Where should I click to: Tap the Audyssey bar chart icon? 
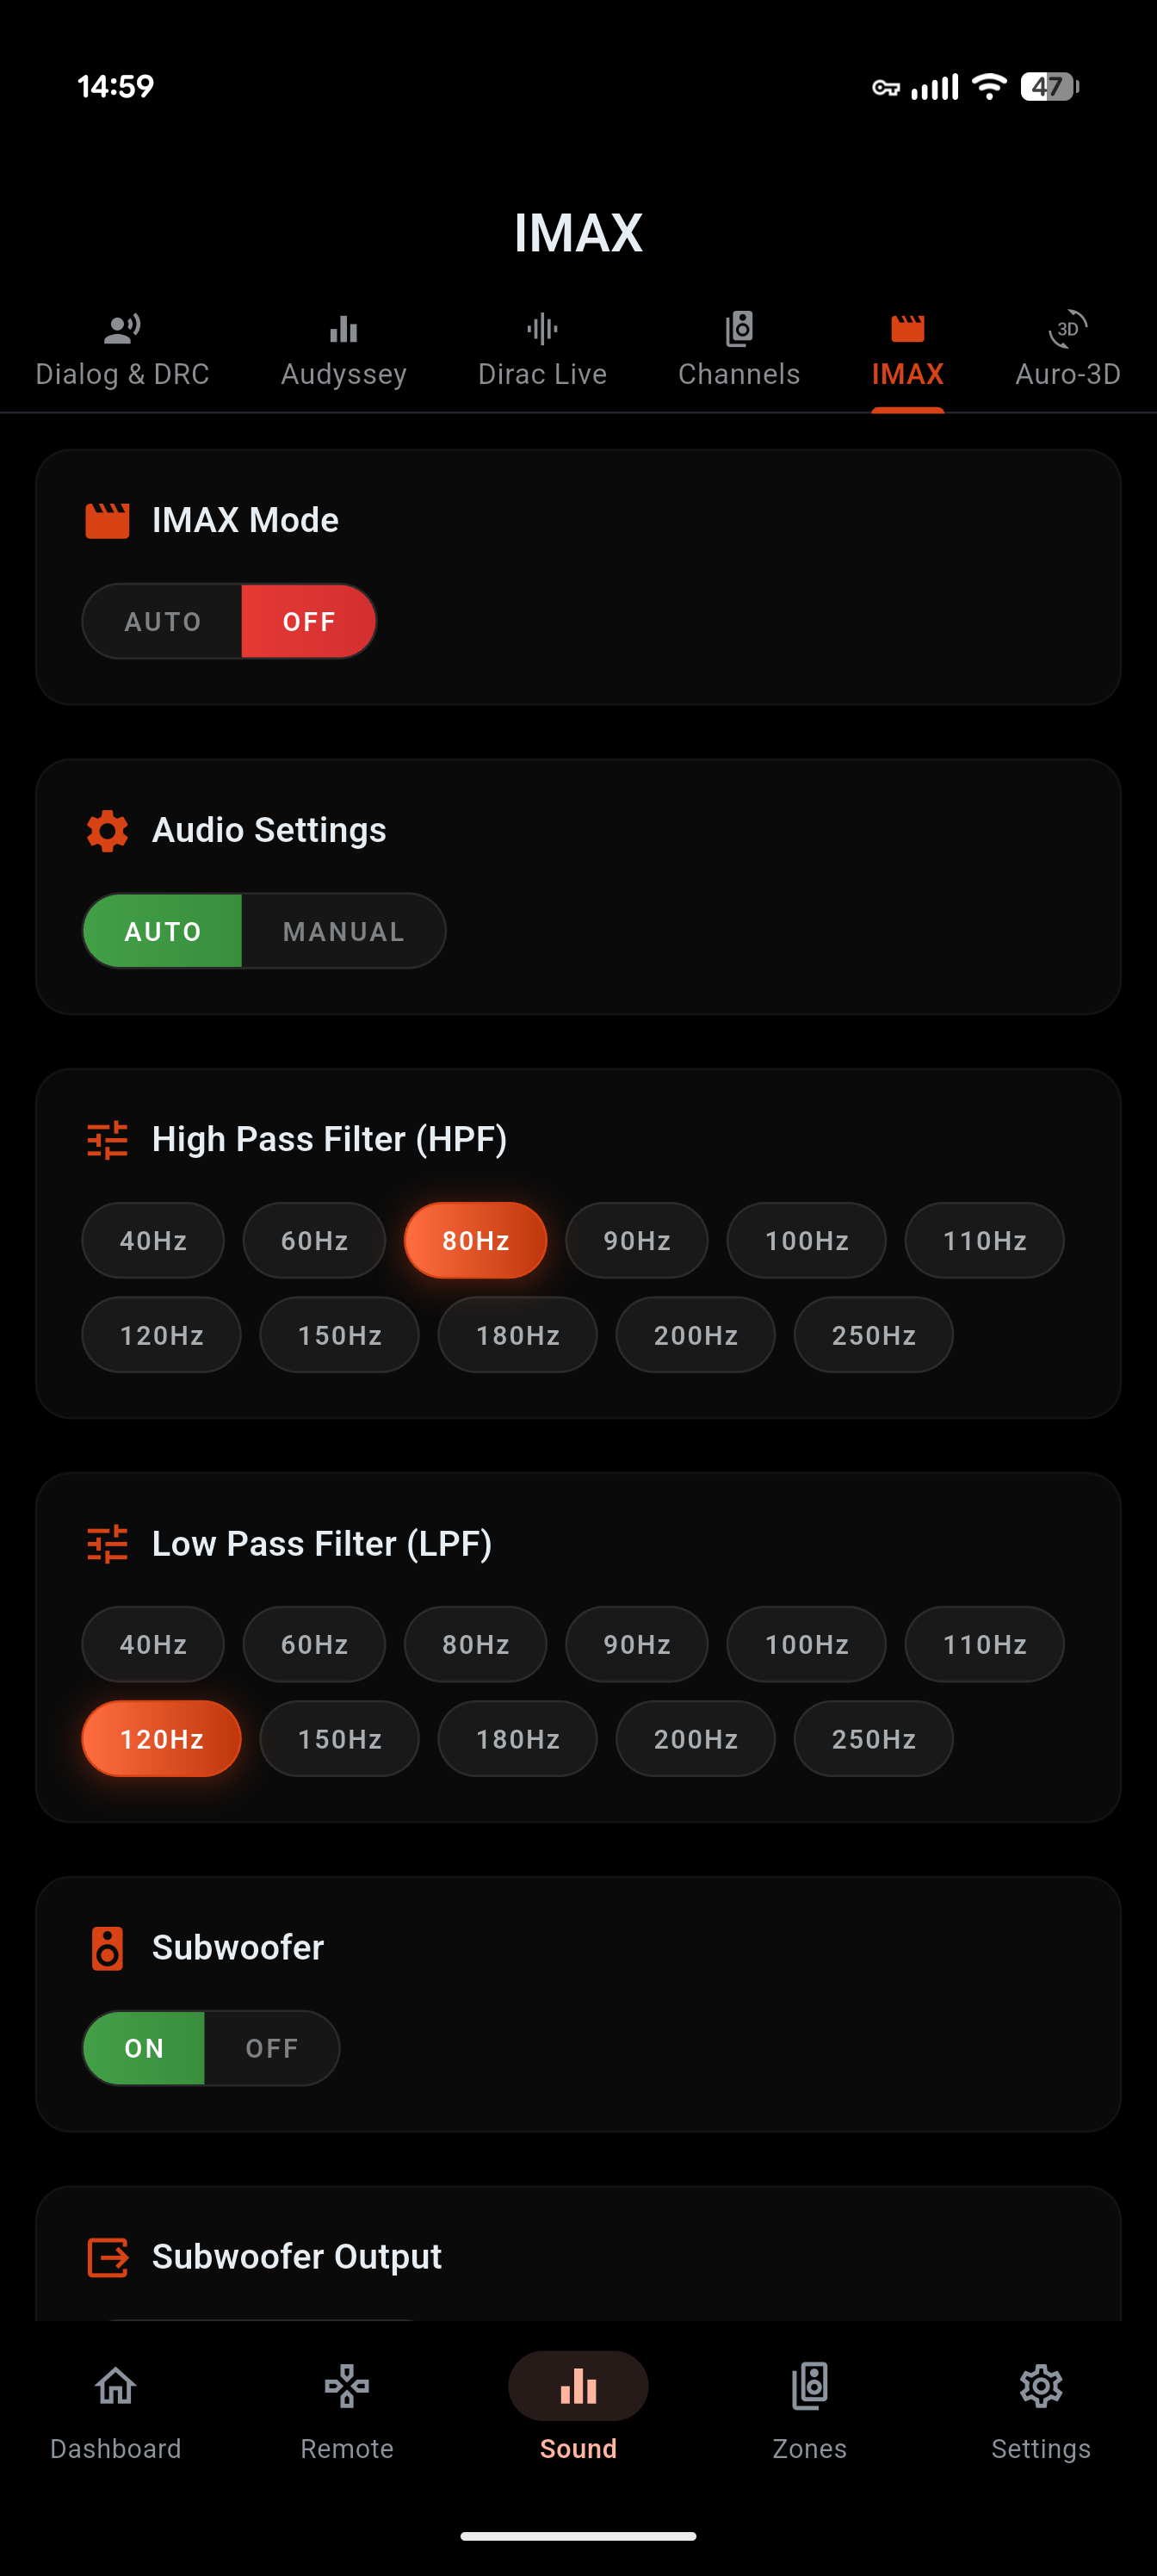tap(343, 329)
